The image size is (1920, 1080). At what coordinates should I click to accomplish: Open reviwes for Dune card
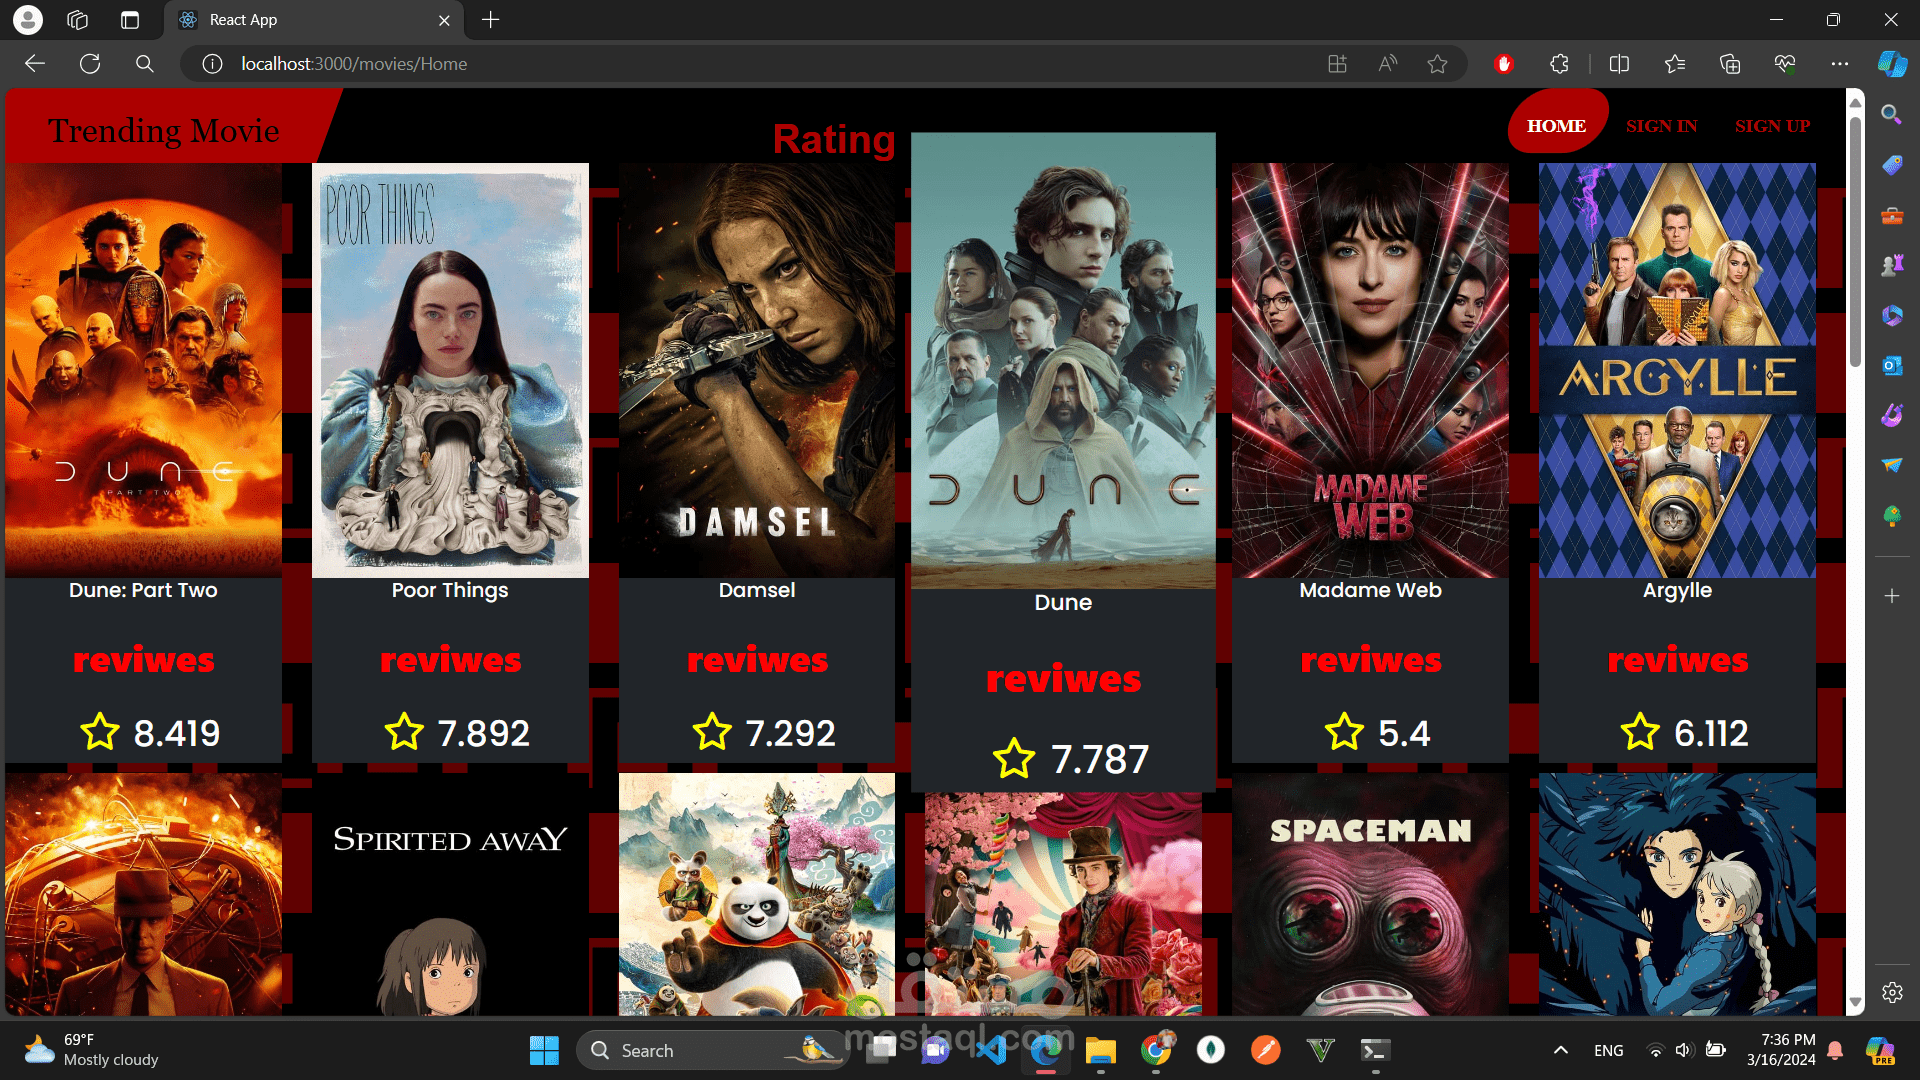[1063, 679]
